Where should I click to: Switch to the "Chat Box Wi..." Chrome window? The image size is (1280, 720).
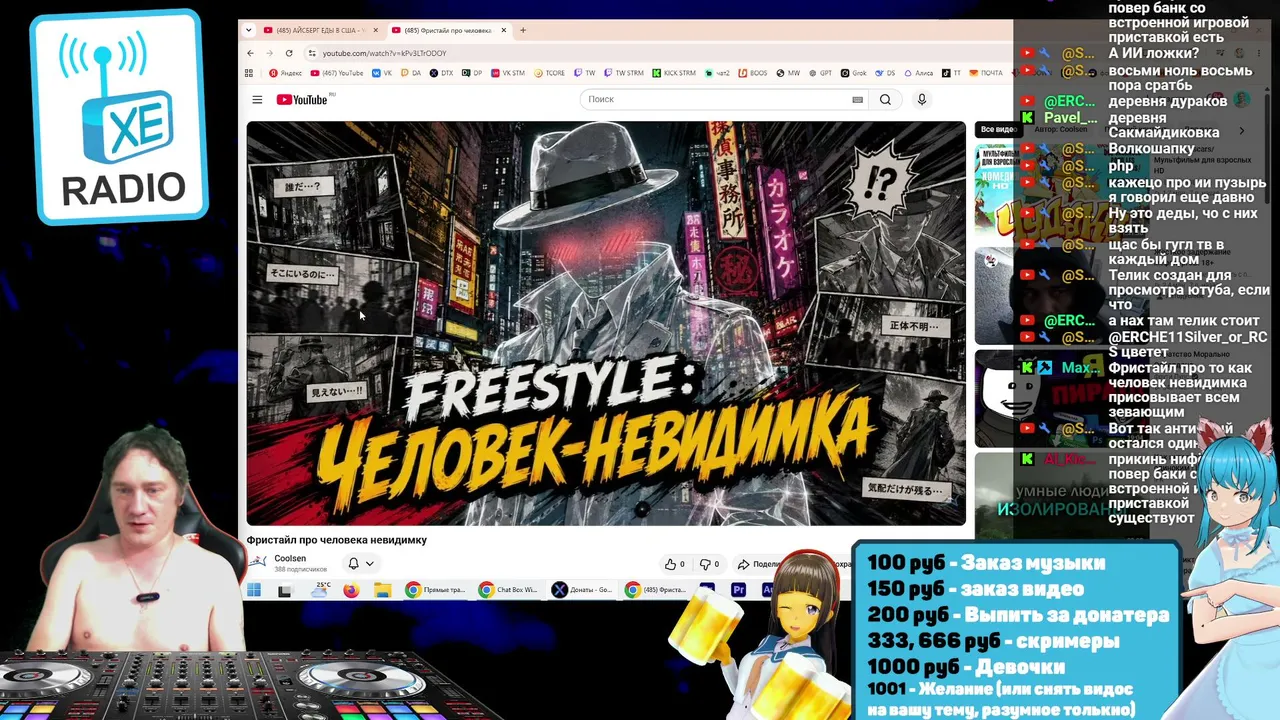[x=509, y=590]
